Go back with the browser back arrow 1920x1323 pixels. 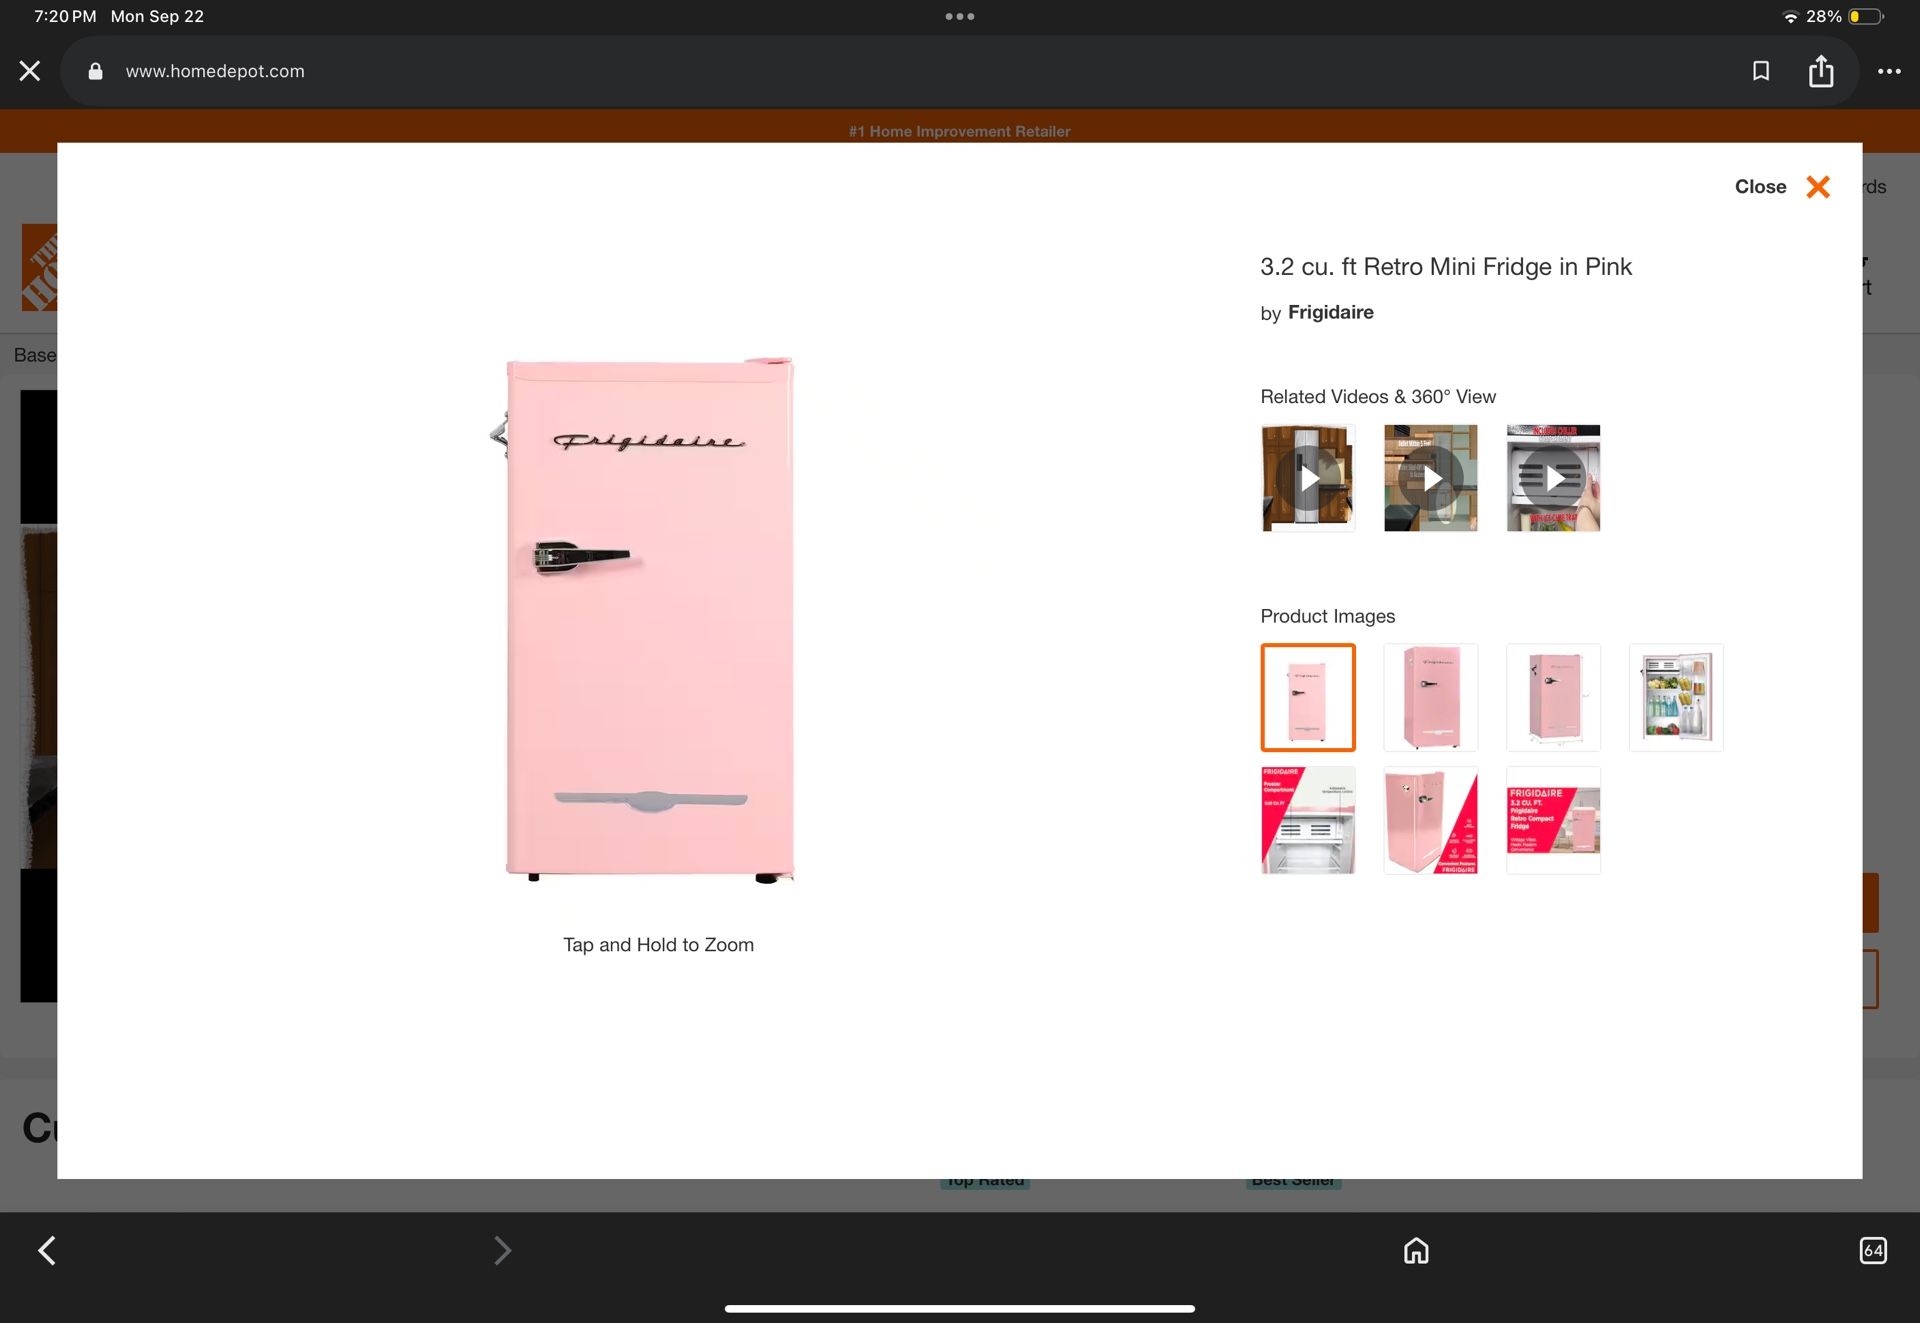[x=47, y=1250]
